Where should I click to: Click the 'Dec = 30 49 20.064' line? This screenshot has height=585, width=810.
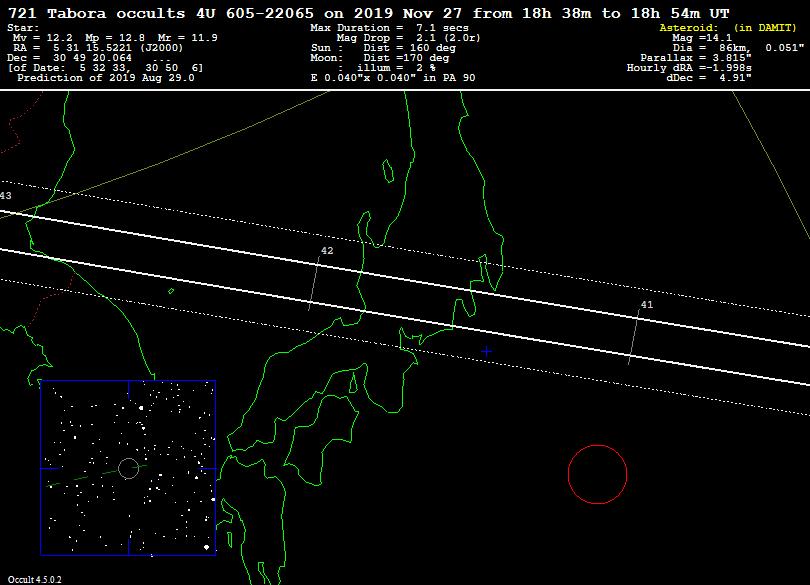click(69, 58)
